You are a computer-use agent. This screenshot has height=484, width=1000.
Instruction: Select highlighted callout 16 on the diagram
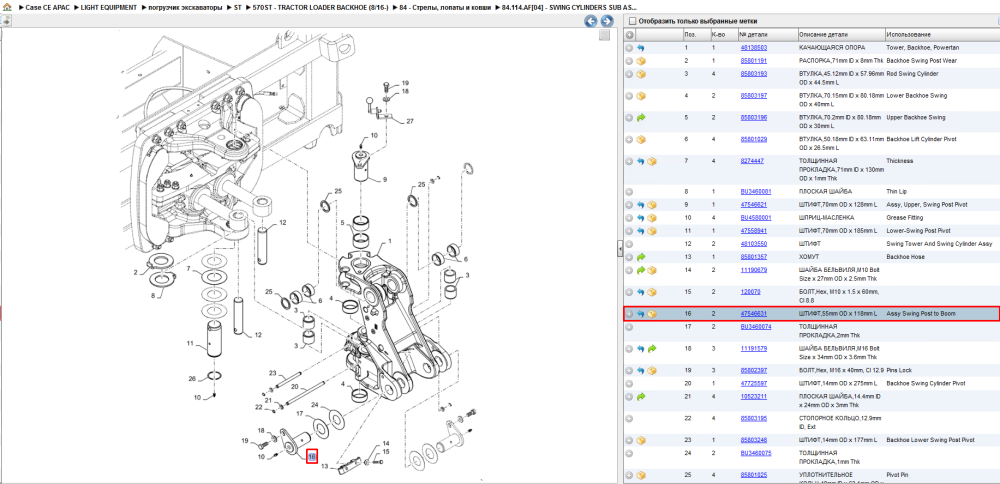coord(312,457)
